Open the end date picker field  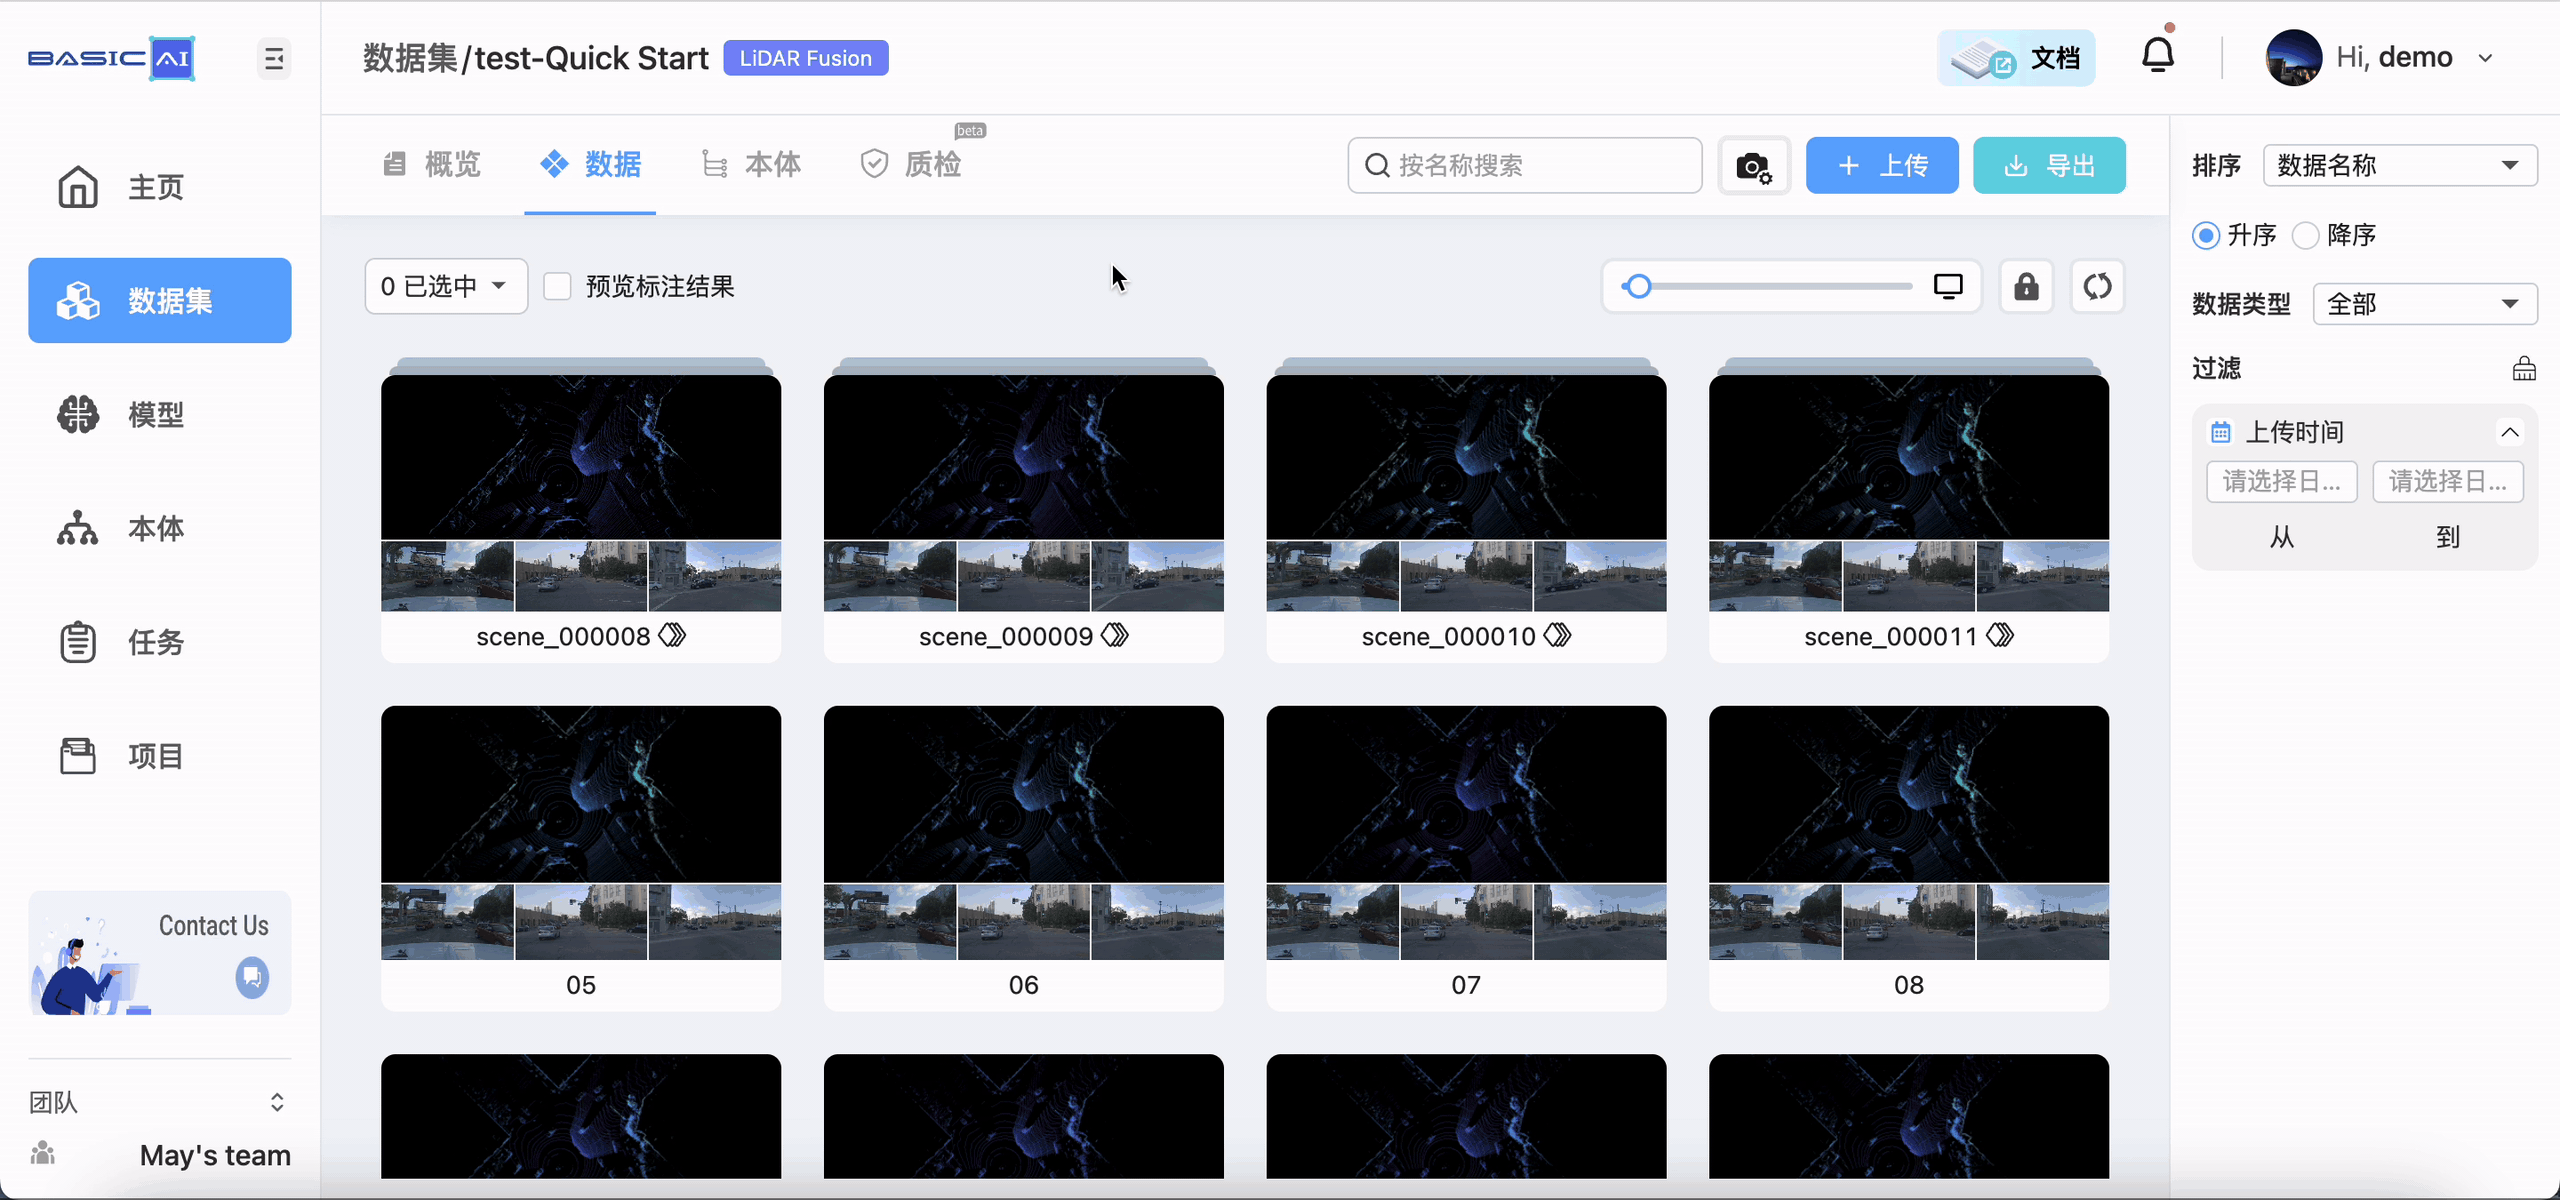2448,482
